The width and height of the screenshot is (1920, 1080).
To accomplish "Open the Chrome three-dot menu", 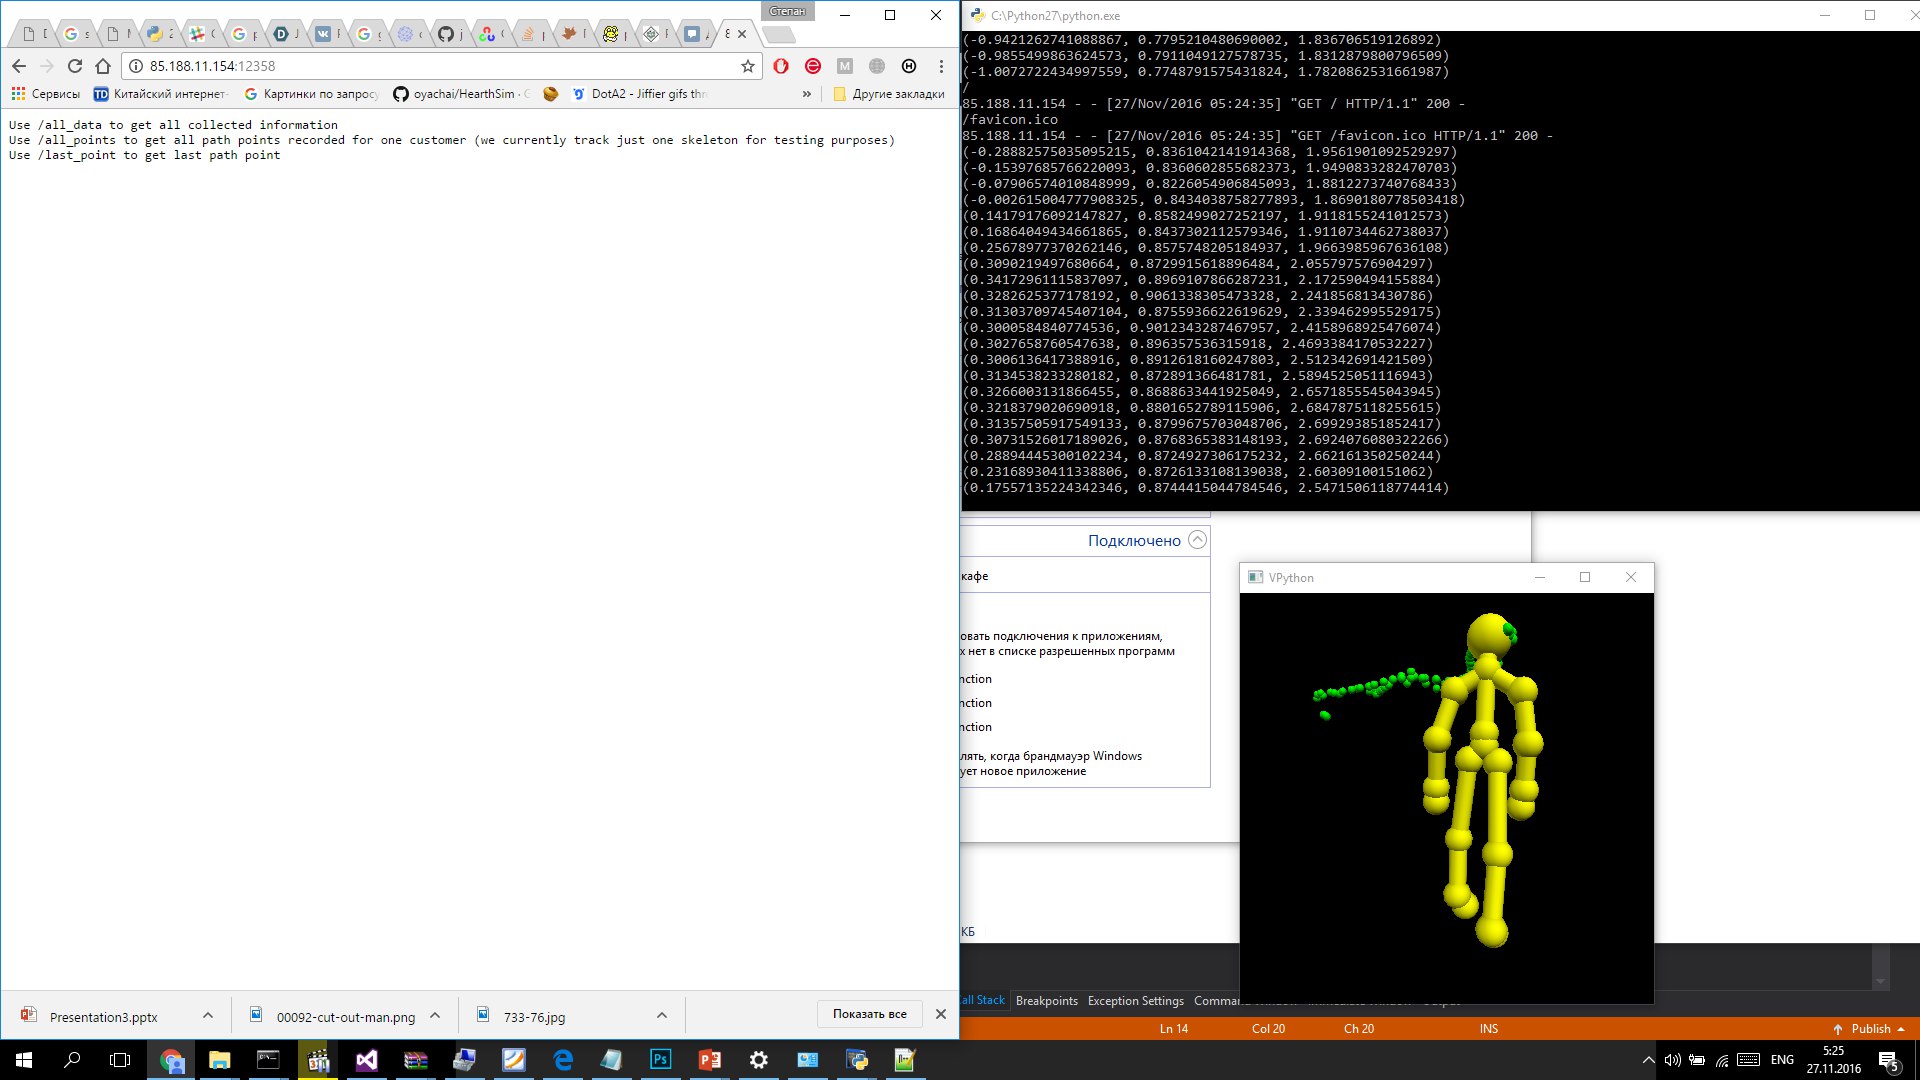I will [x=941, y=66].
